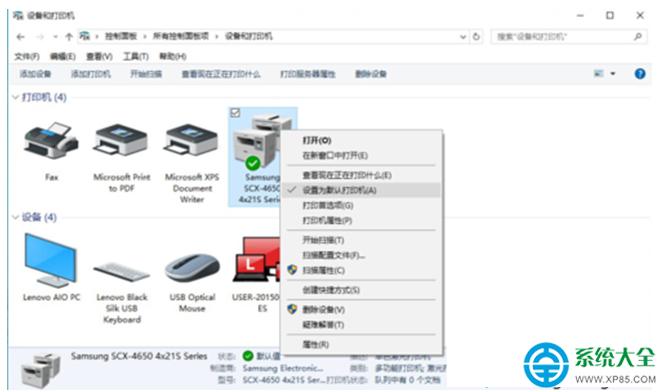Screen dimensions: 658x390
Task: Click the Samsung printer thumbnail in details pane
Action: click(x=41, y=370)
